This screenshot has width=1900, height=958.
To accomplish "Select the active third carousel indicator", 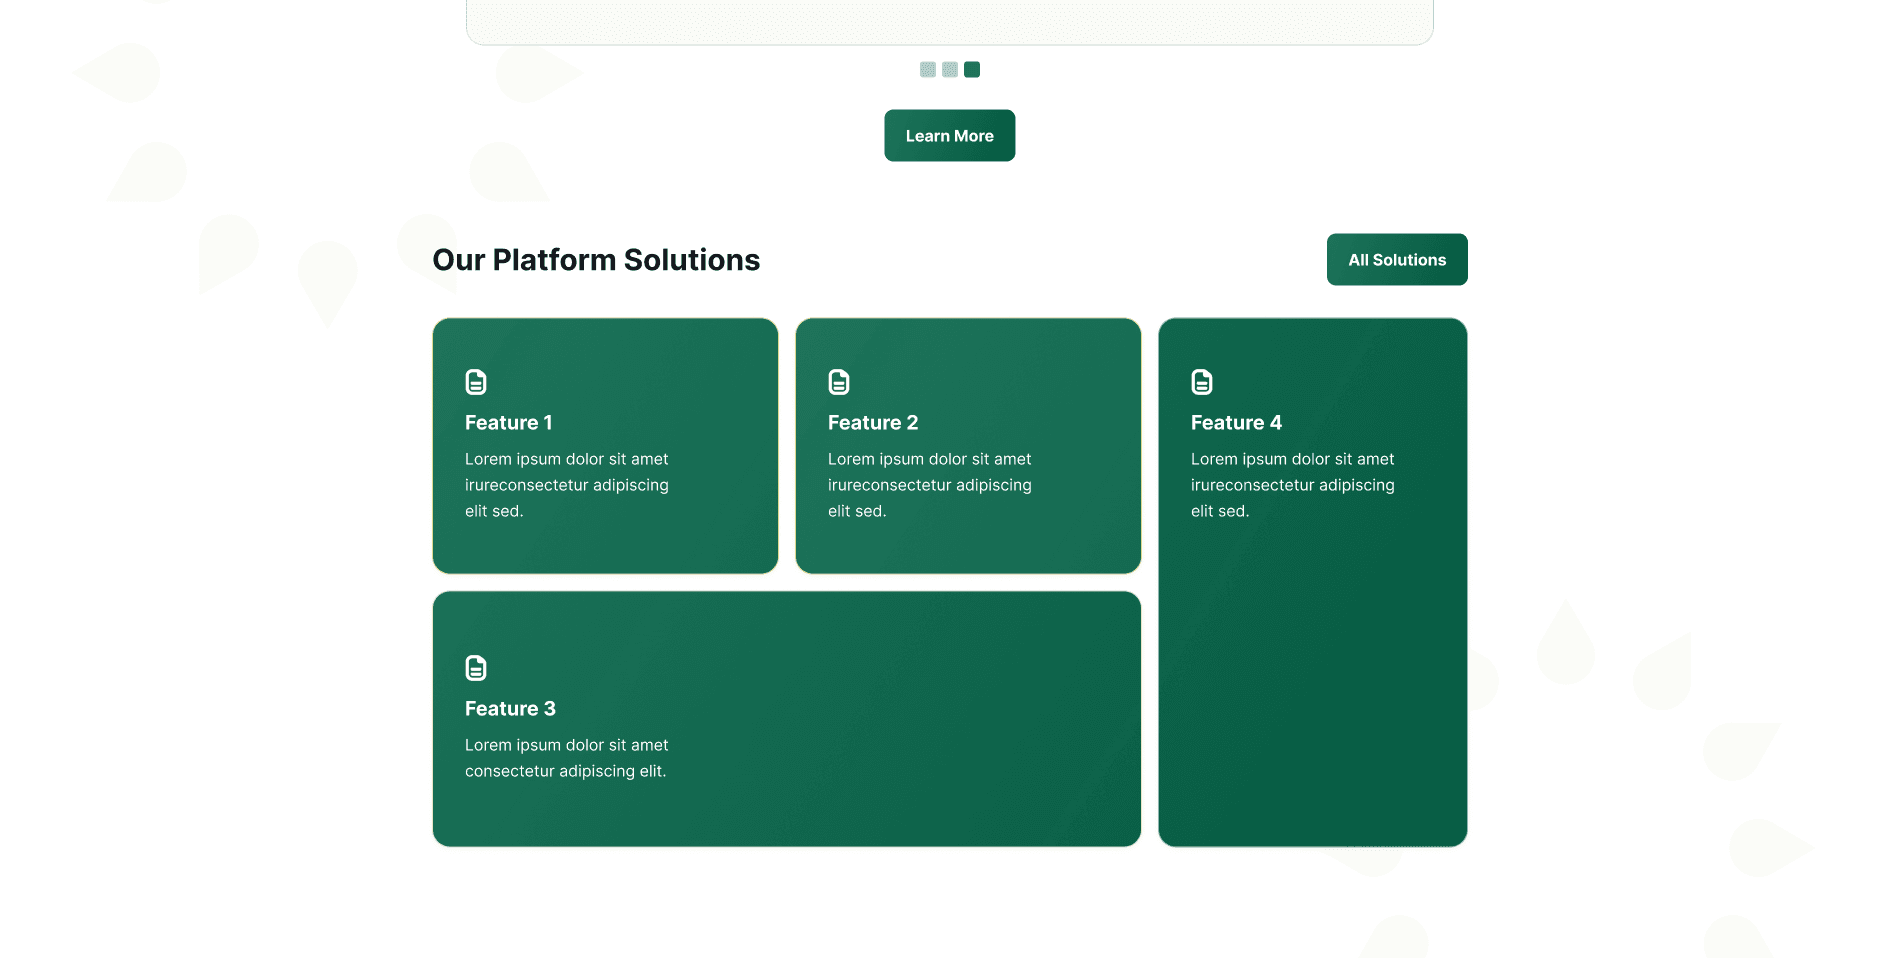I will (x=971, y=69).
